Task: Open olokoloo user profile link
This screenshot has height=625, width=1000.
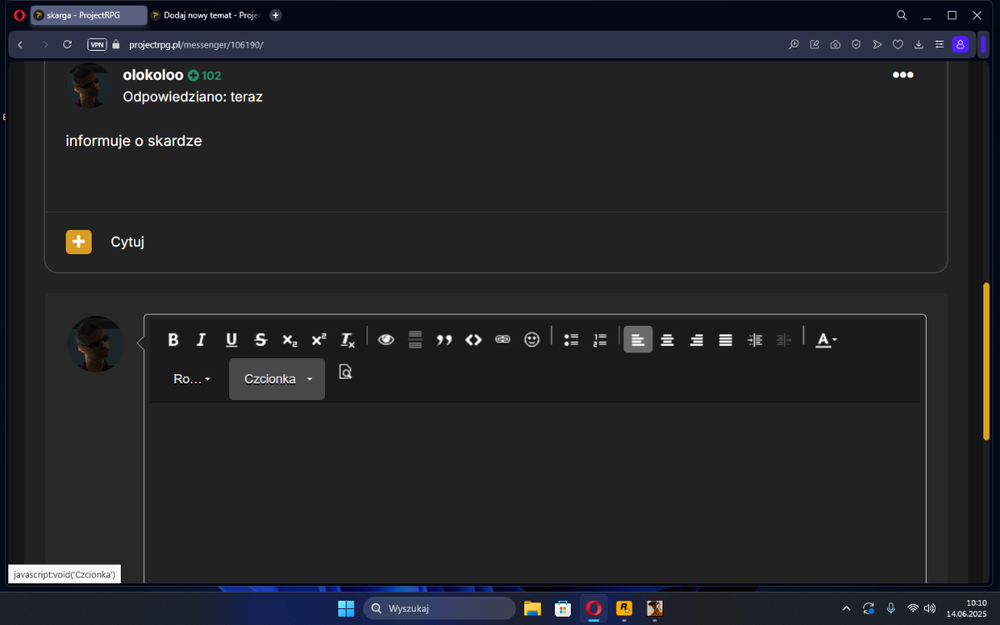Action: [x=153, y=75]
